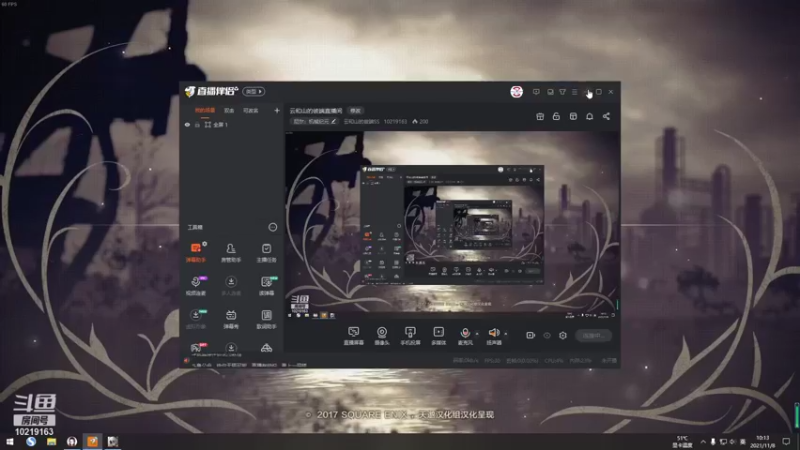
Task: Click the funnel filter icon in title bar
Action: tap(562, 92)
